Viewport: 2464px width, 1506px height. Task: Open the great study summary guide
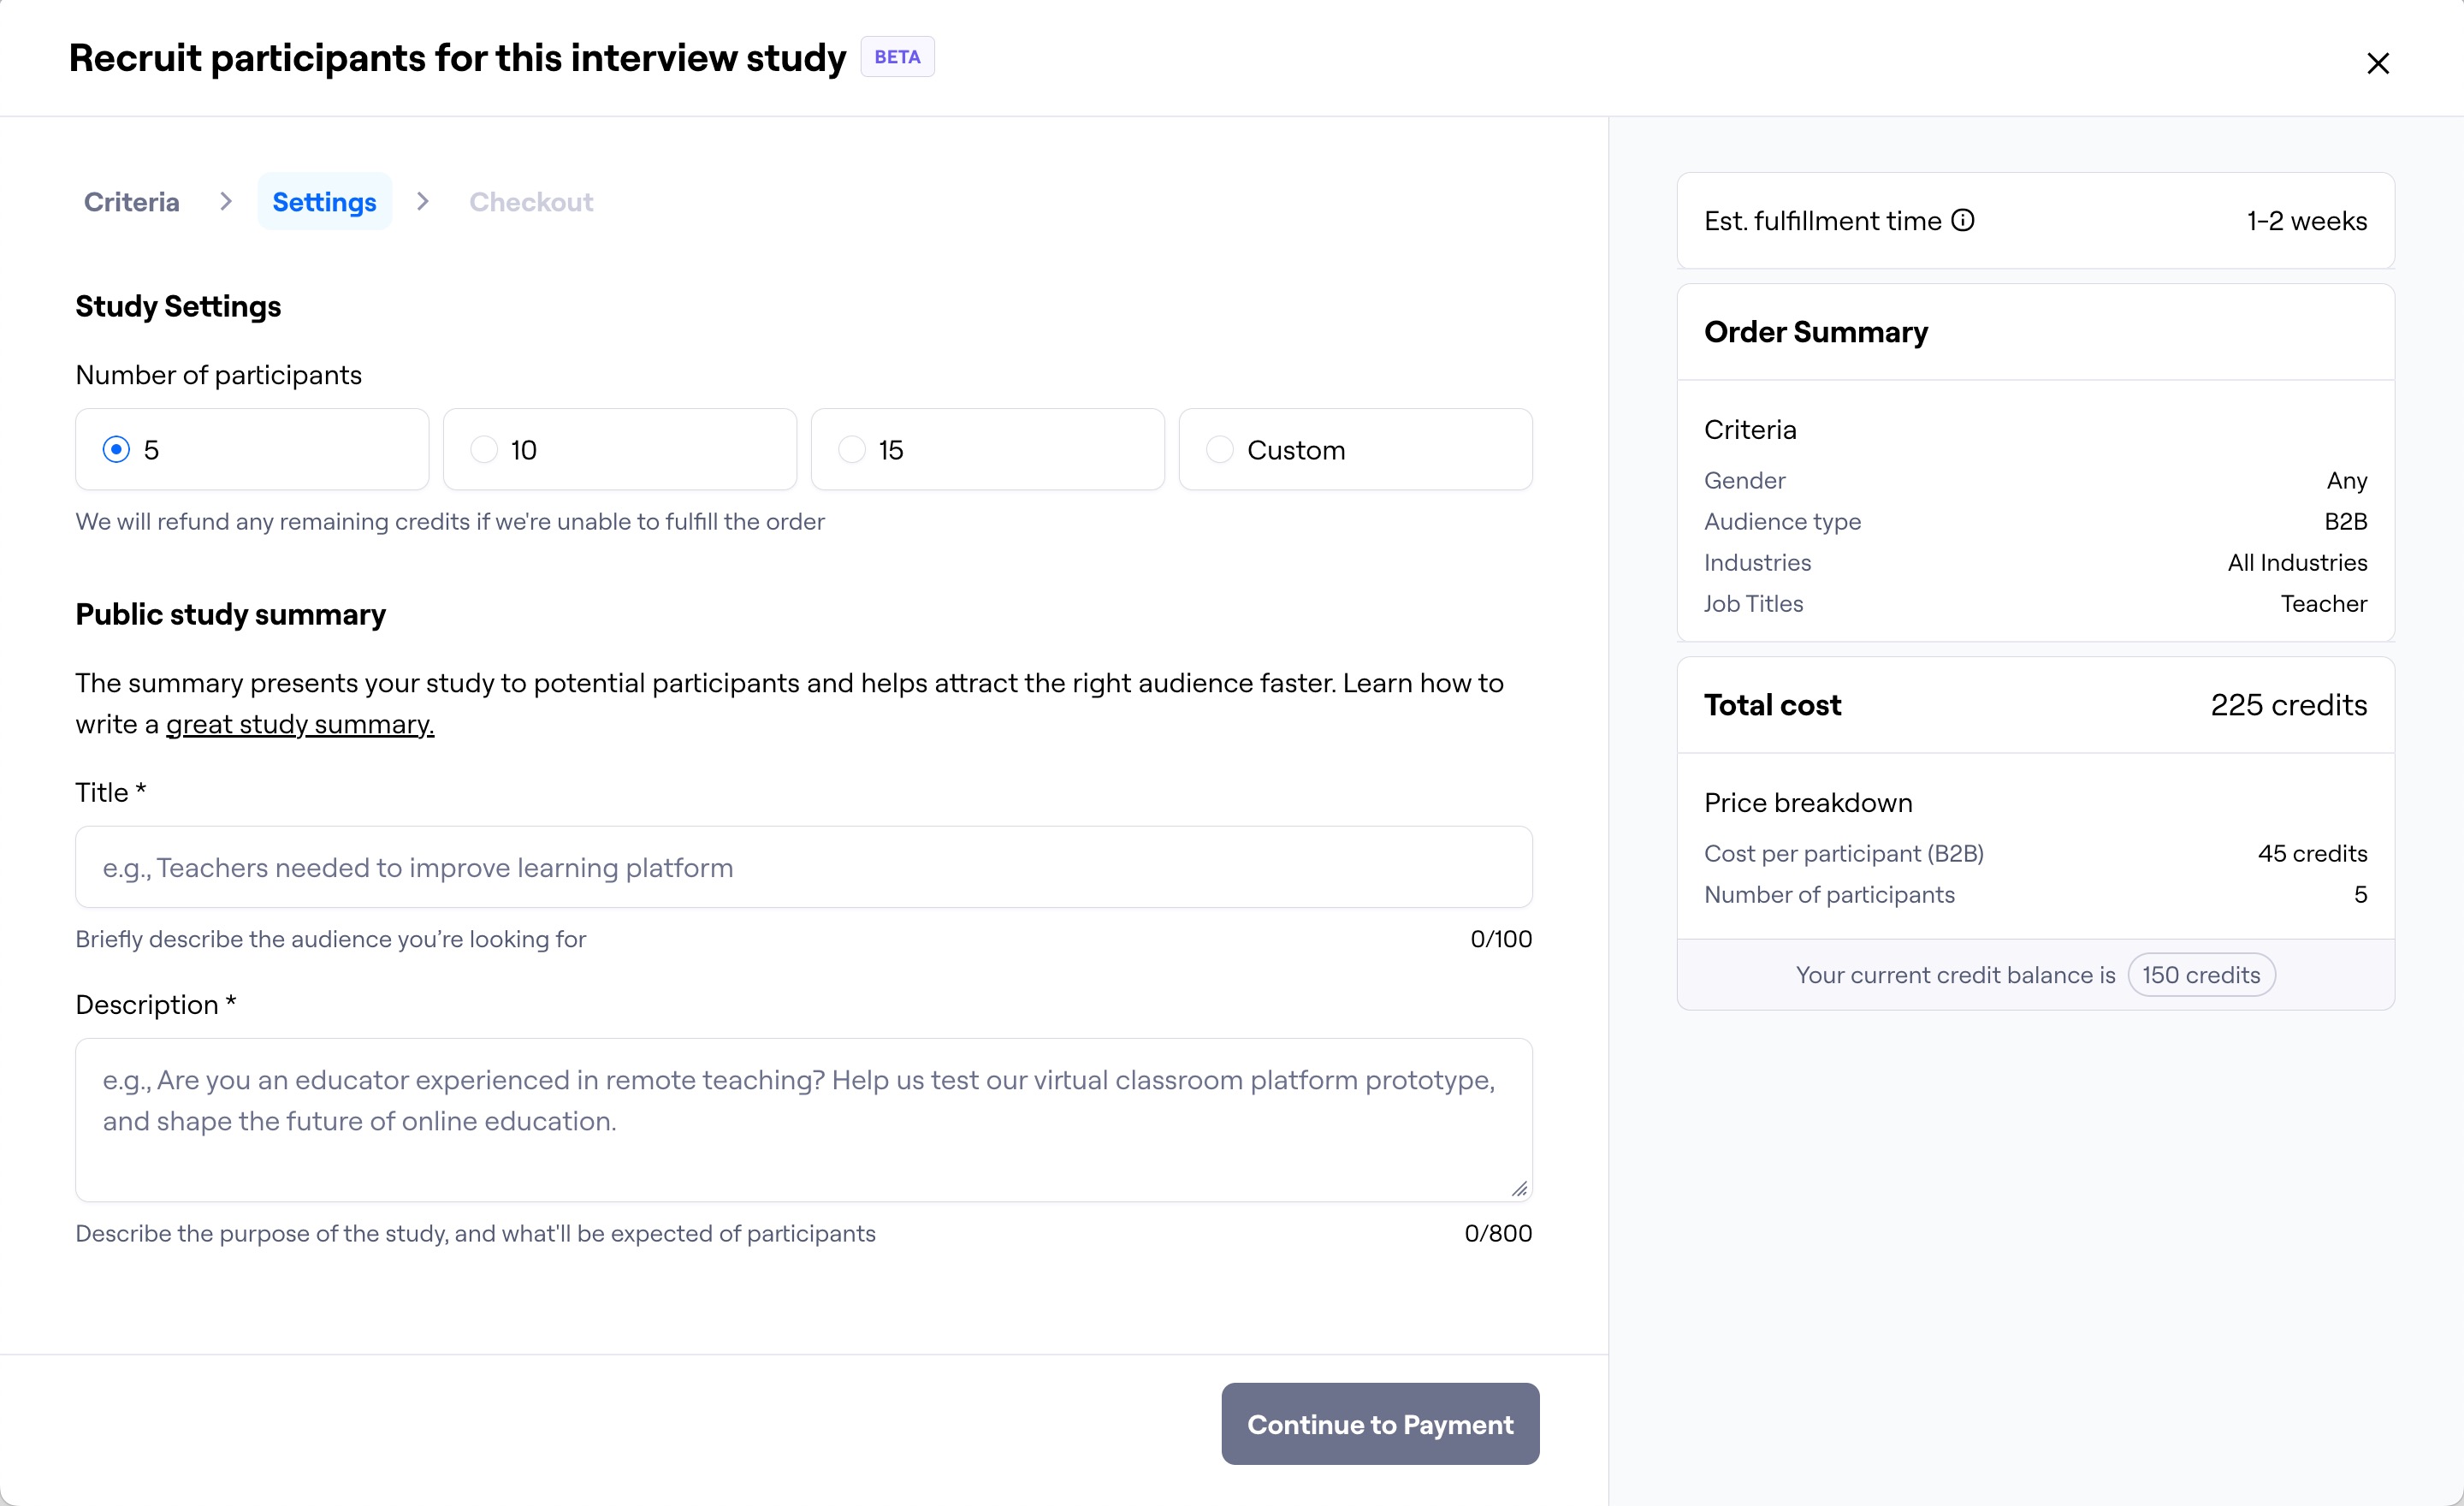[299, 724]
